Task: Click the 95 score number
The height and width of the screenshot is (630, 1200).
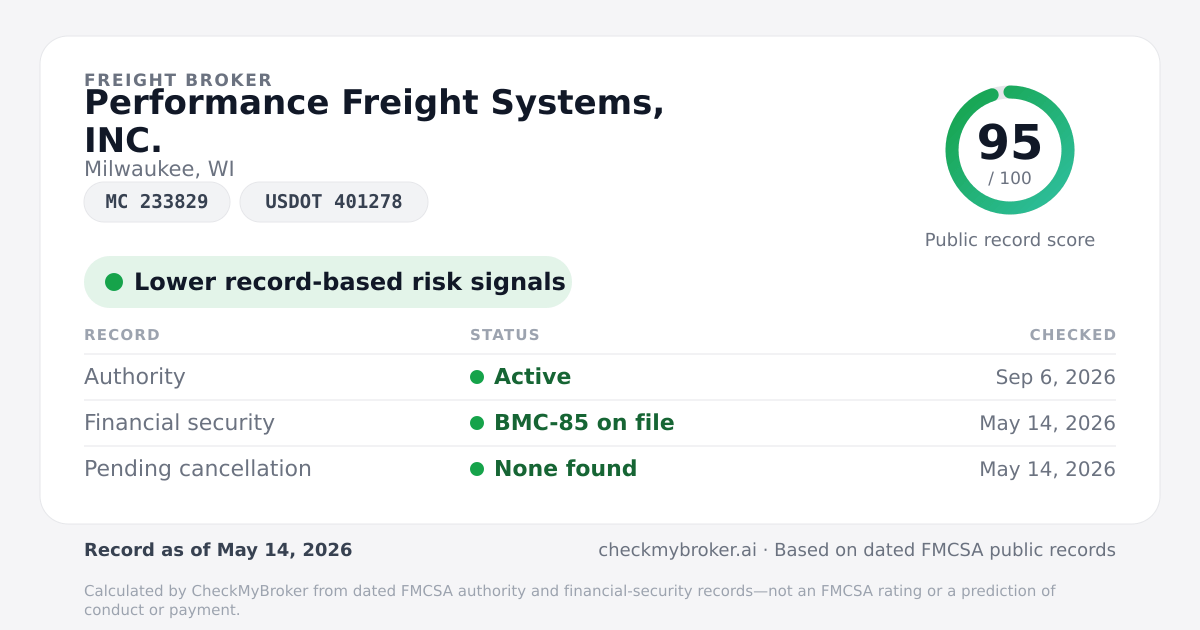Action: (1010, 142)
